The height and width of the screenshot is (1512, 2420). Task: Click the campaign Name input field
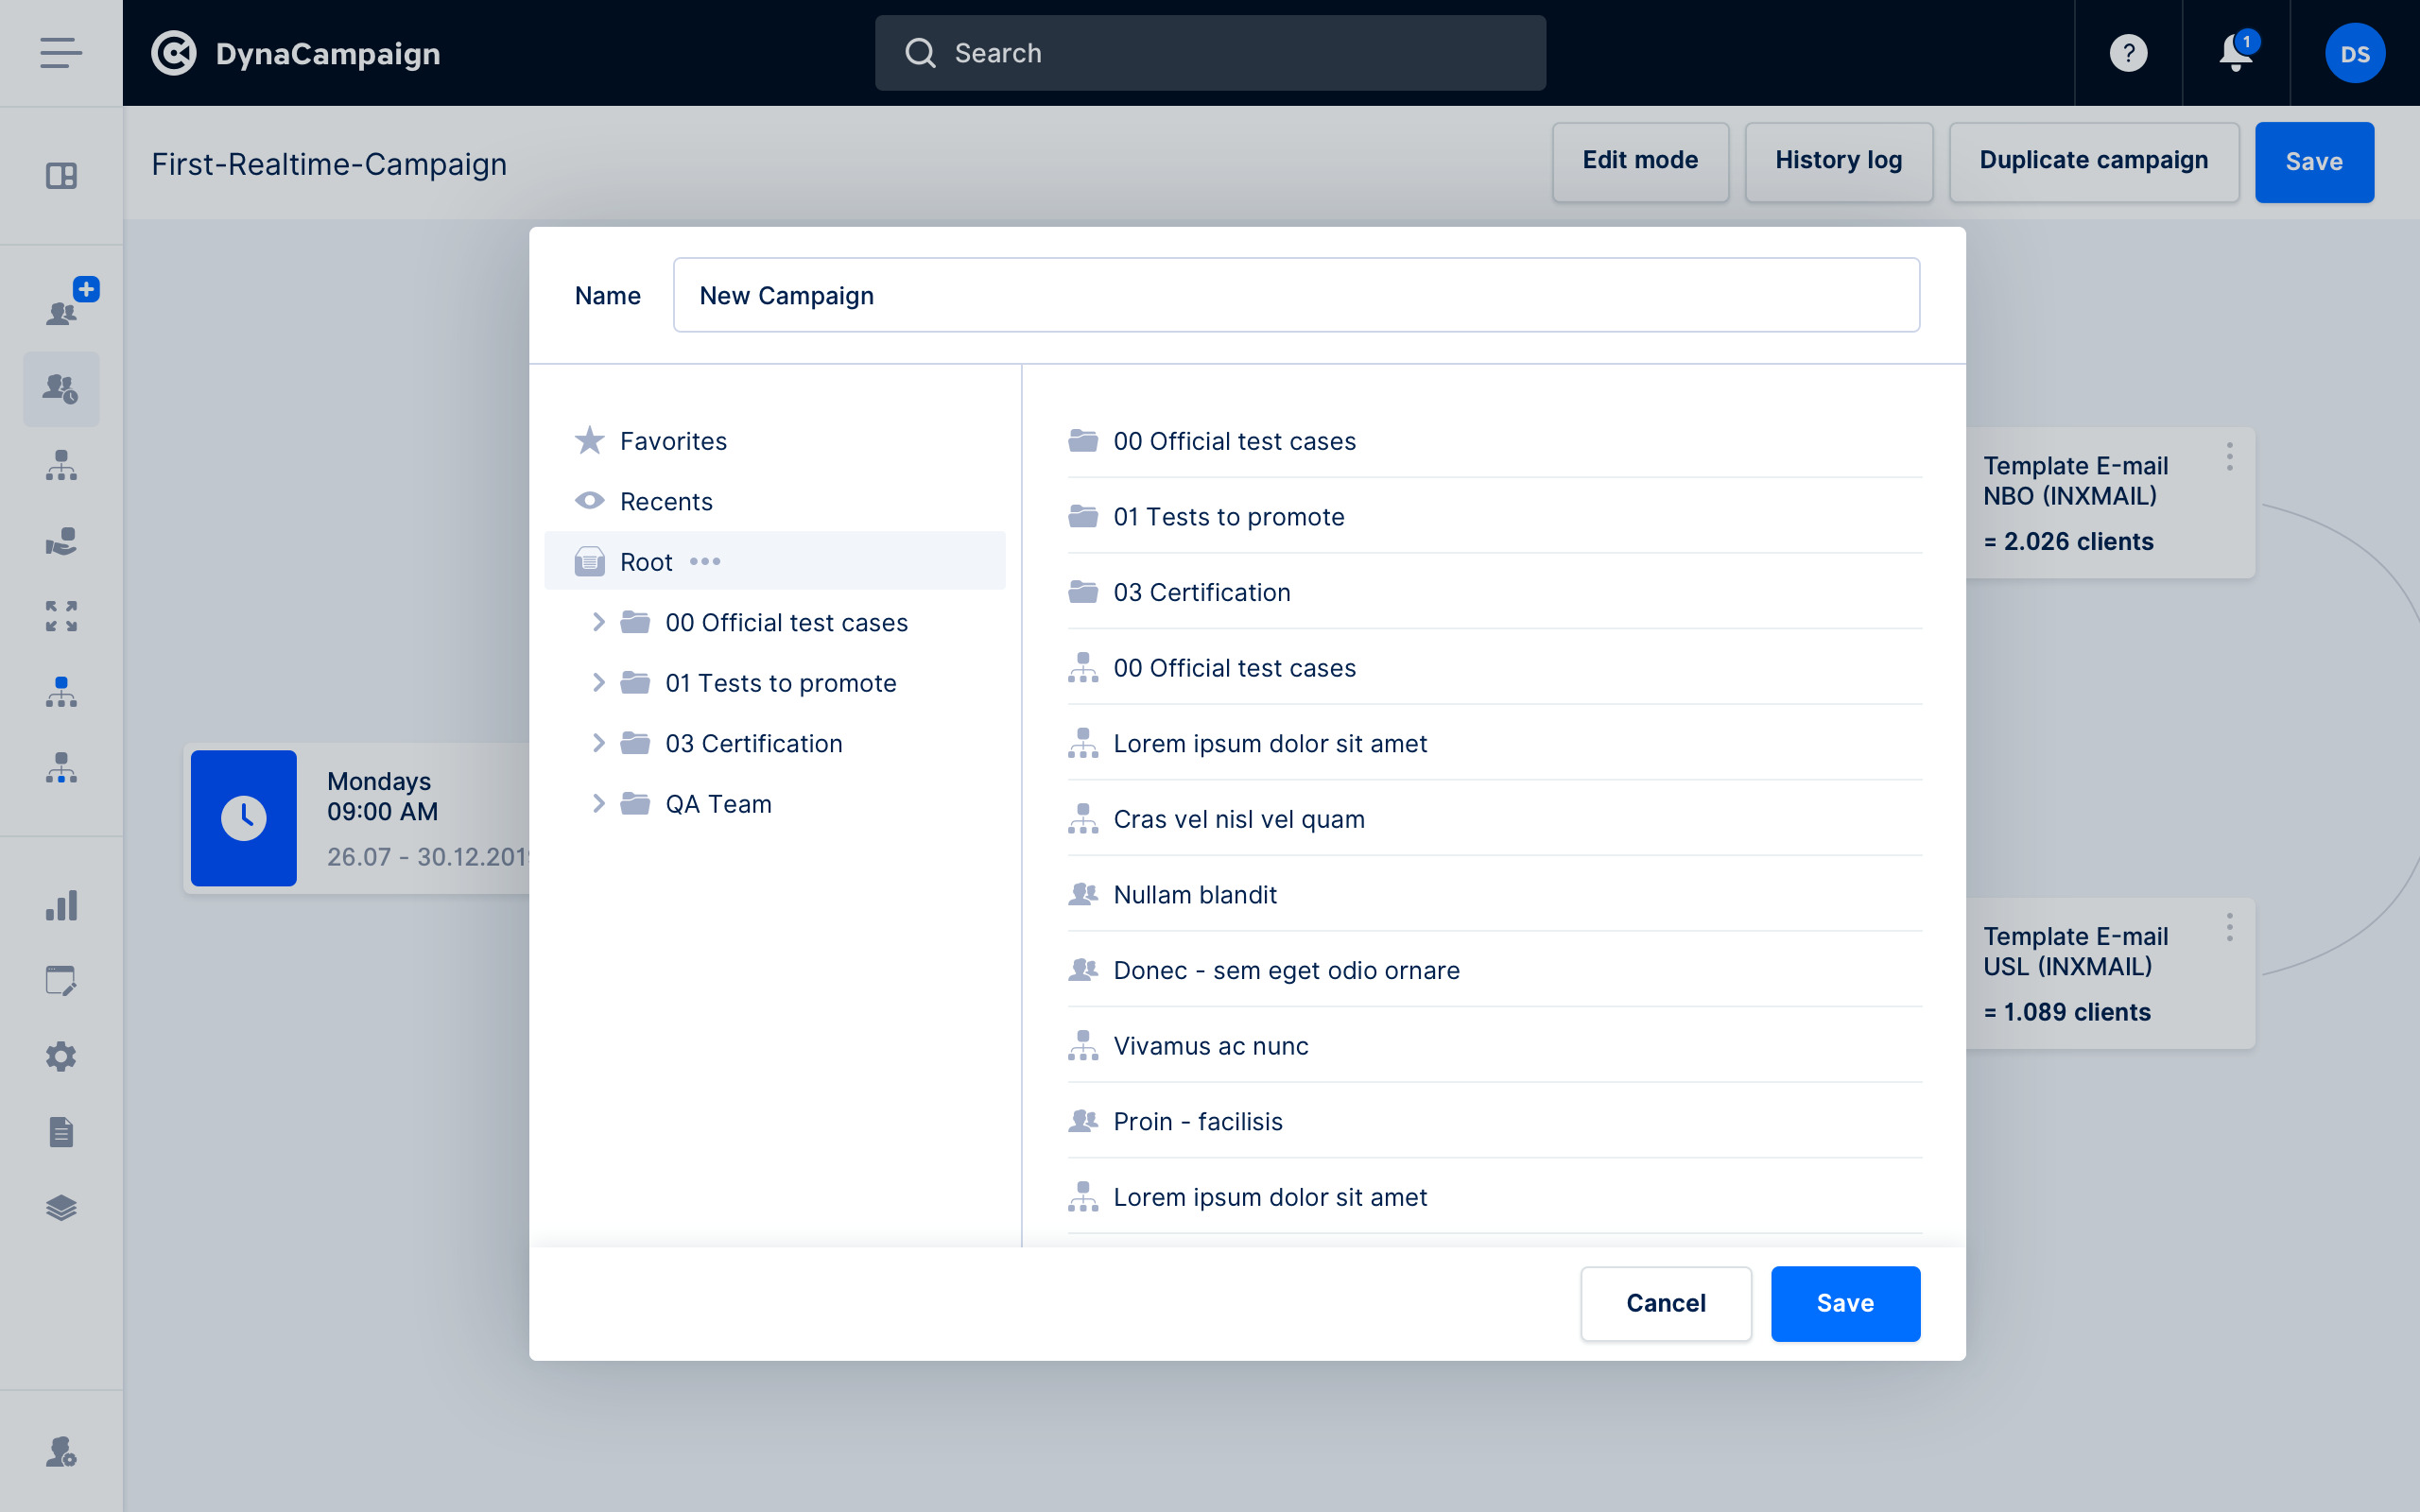pos(1296,296)
